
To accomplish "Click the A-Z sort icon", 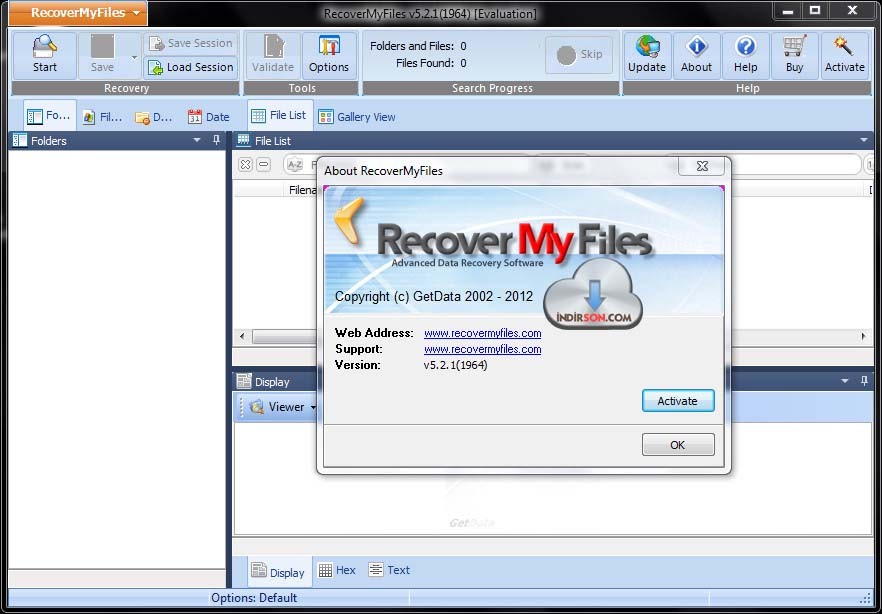I will click(295, 164).
